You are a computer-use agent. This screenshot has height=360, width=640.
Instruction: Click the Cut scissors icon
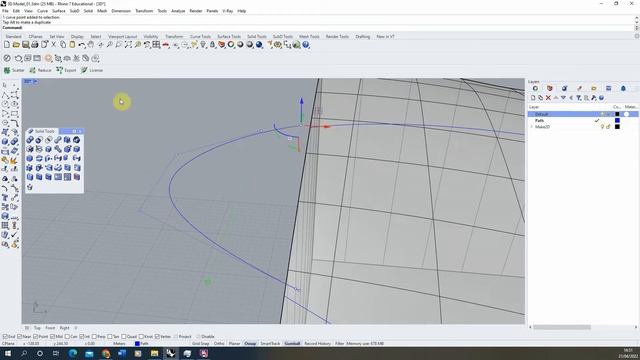click(x=53, y=45)
